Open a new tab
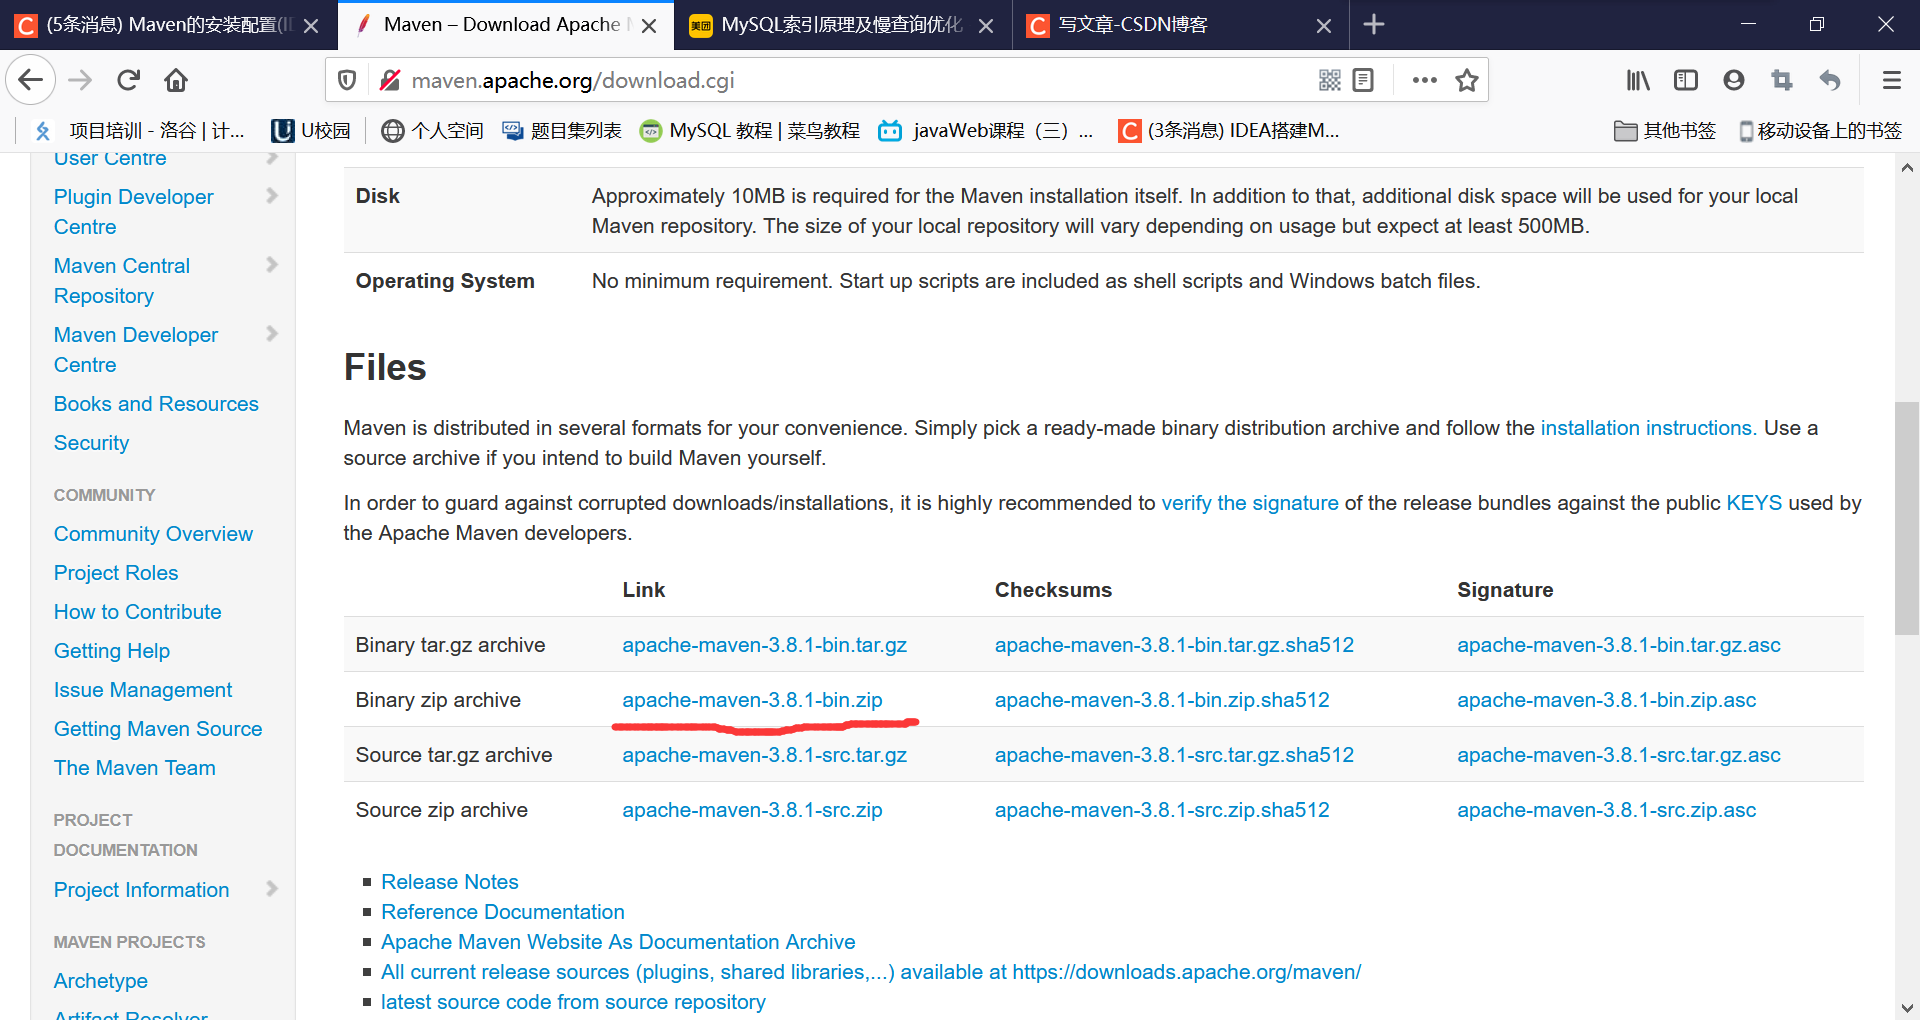The width and height of the screenshot is (1920, 1020). point(1374,24)
